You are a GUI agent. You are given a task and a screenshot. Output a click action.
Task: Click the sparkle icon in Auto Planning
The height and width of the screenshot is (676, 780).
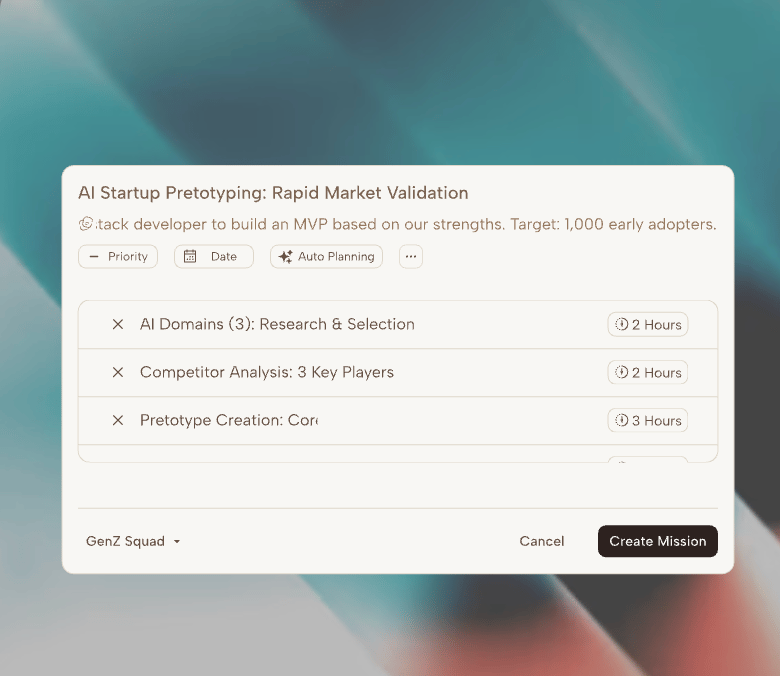tap(286, 257)
